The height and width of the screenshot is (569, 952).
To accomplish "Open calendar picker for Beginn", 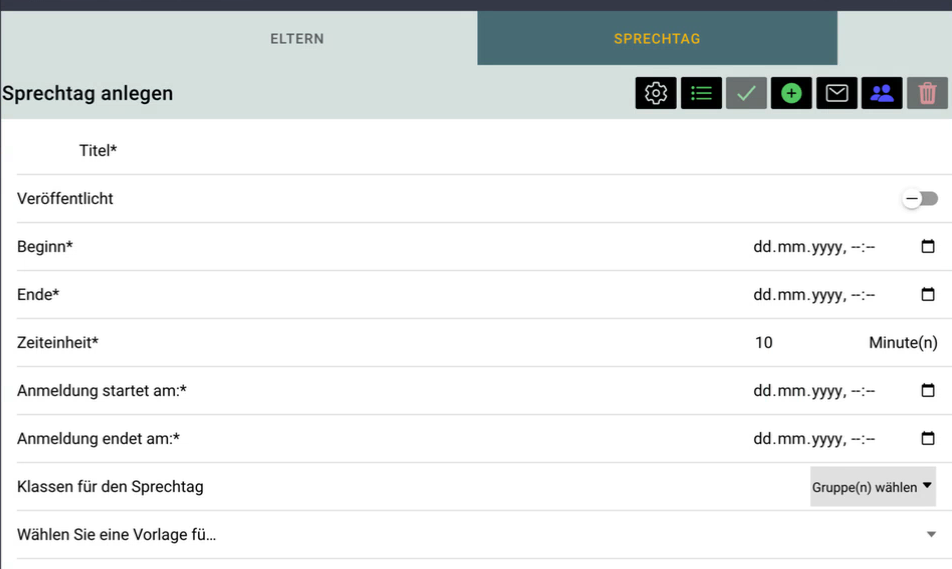I will 928,247.
